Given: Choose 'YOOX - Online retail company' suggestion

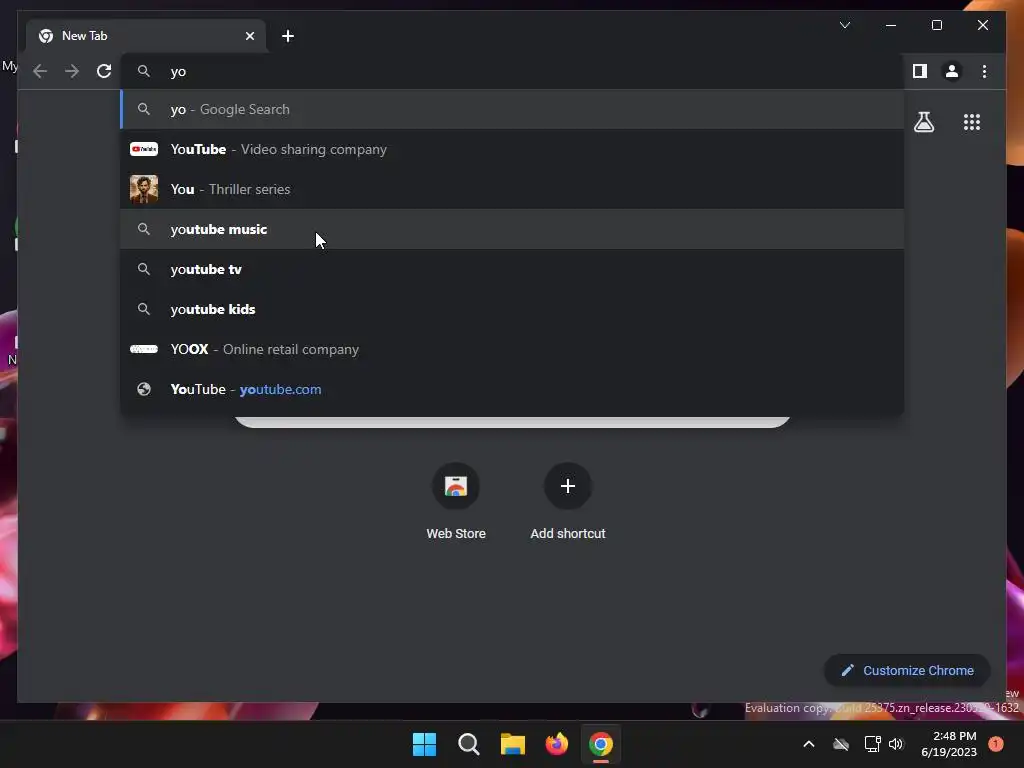Looking at the screenshot, I should coord(512,349).
